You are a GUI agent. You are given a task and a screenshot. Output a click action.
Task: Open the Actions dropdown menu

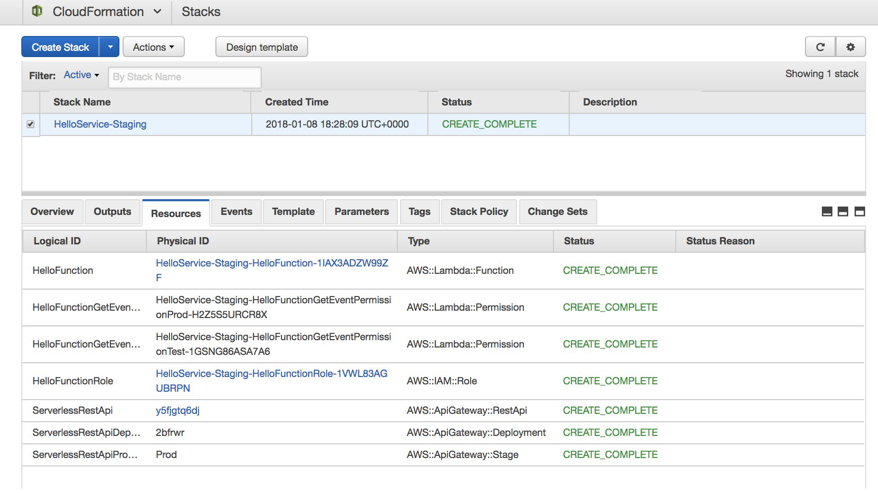[153, 47]
